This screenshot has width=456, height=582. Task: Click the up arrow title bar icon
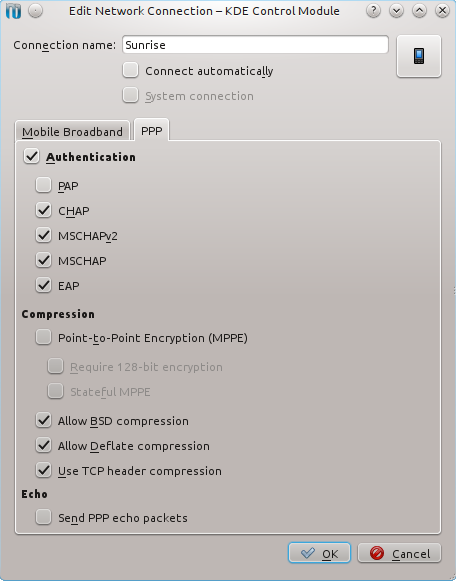(x=419, y=11)
